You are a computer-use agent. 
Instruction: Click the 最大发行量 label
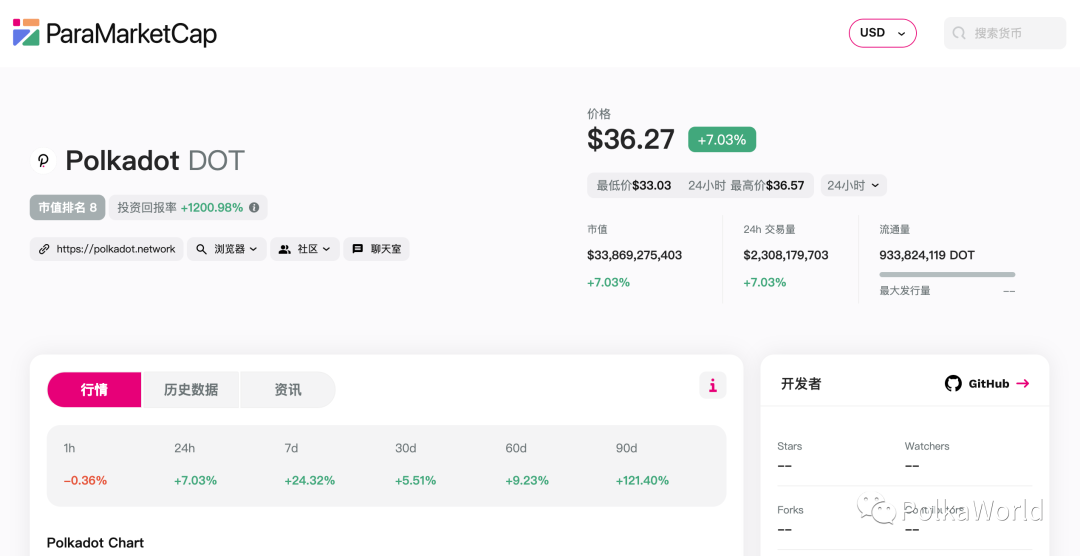(905, 291)
